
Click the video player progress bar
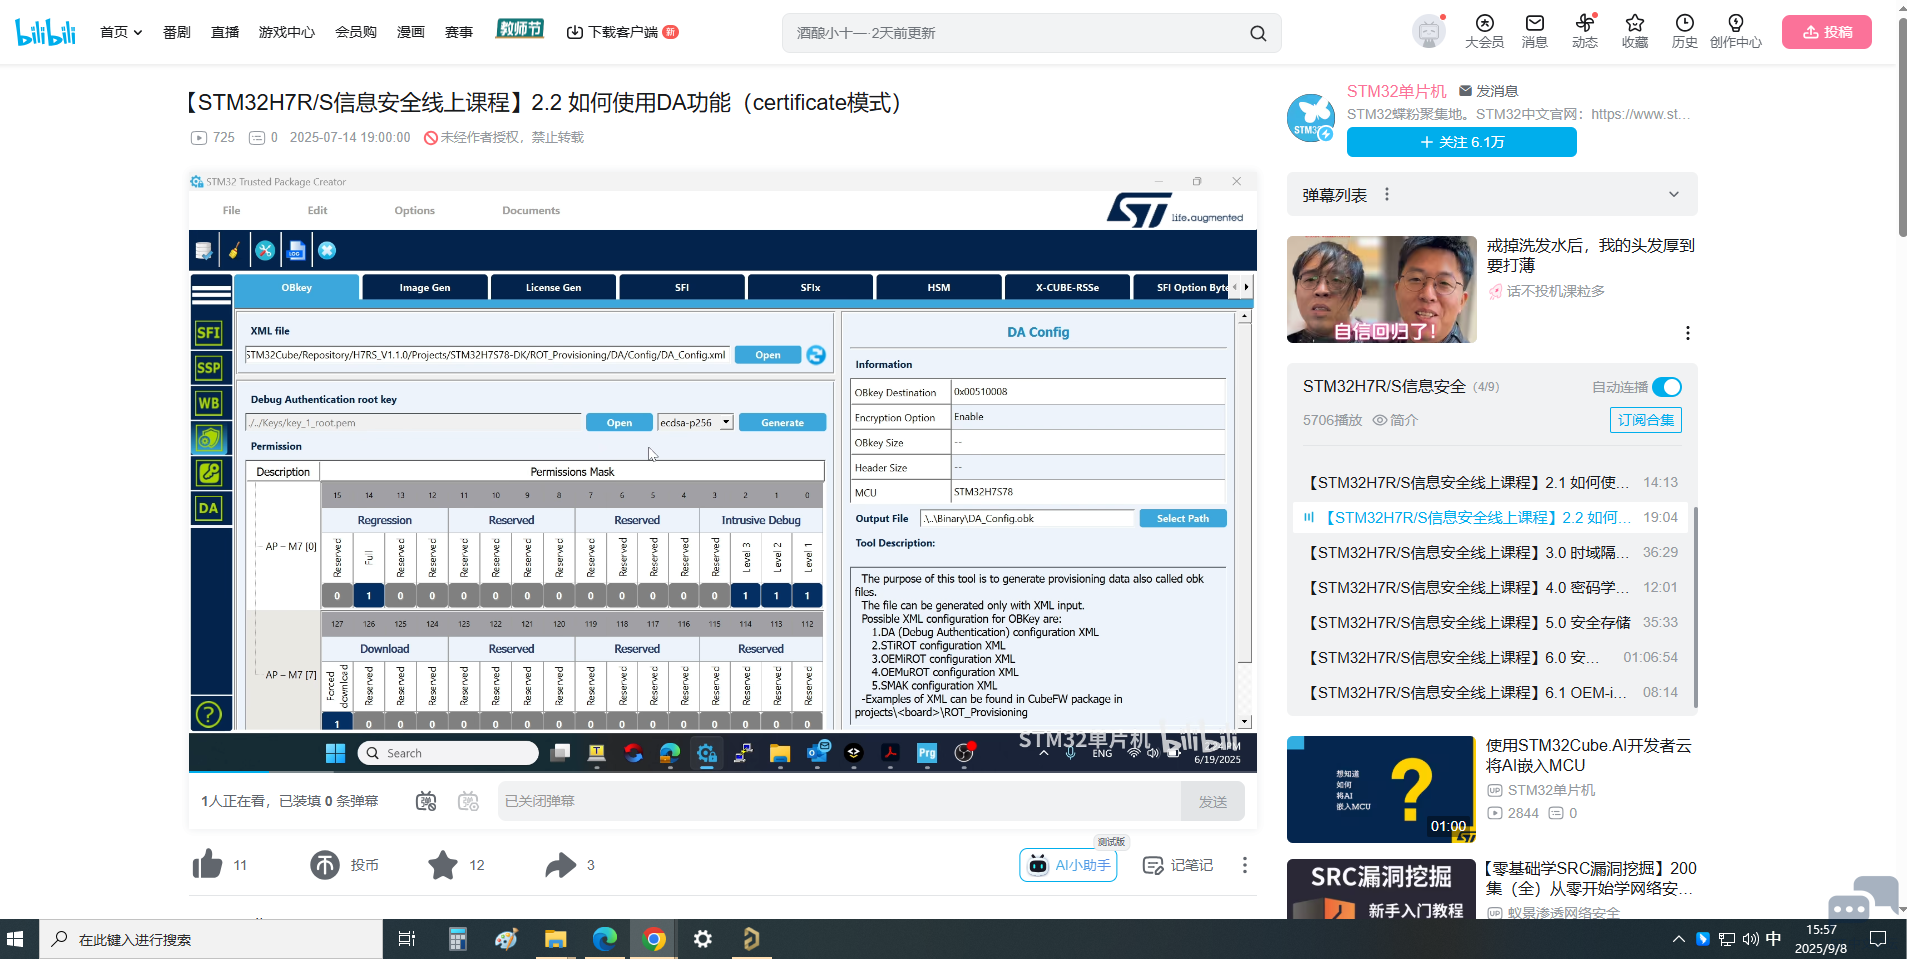tap(723, 772)
